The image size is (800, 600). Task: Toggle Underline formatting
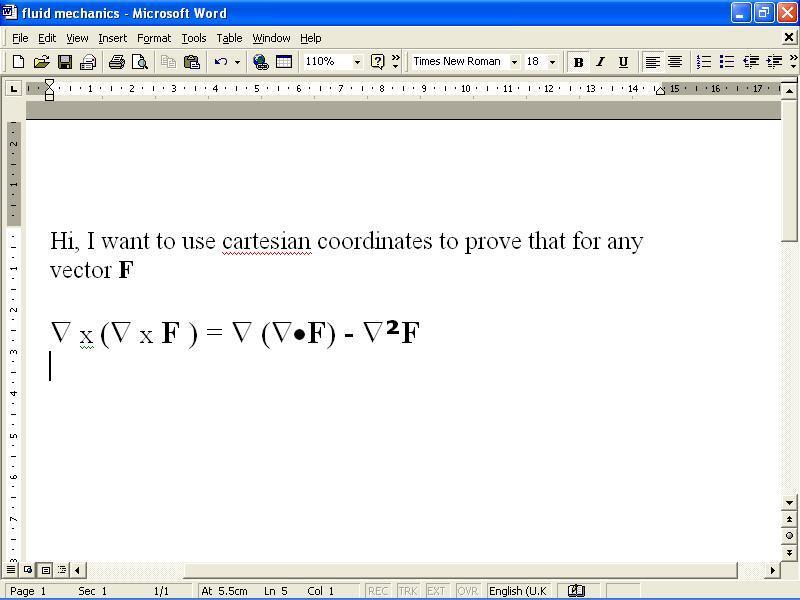point(623,62)
